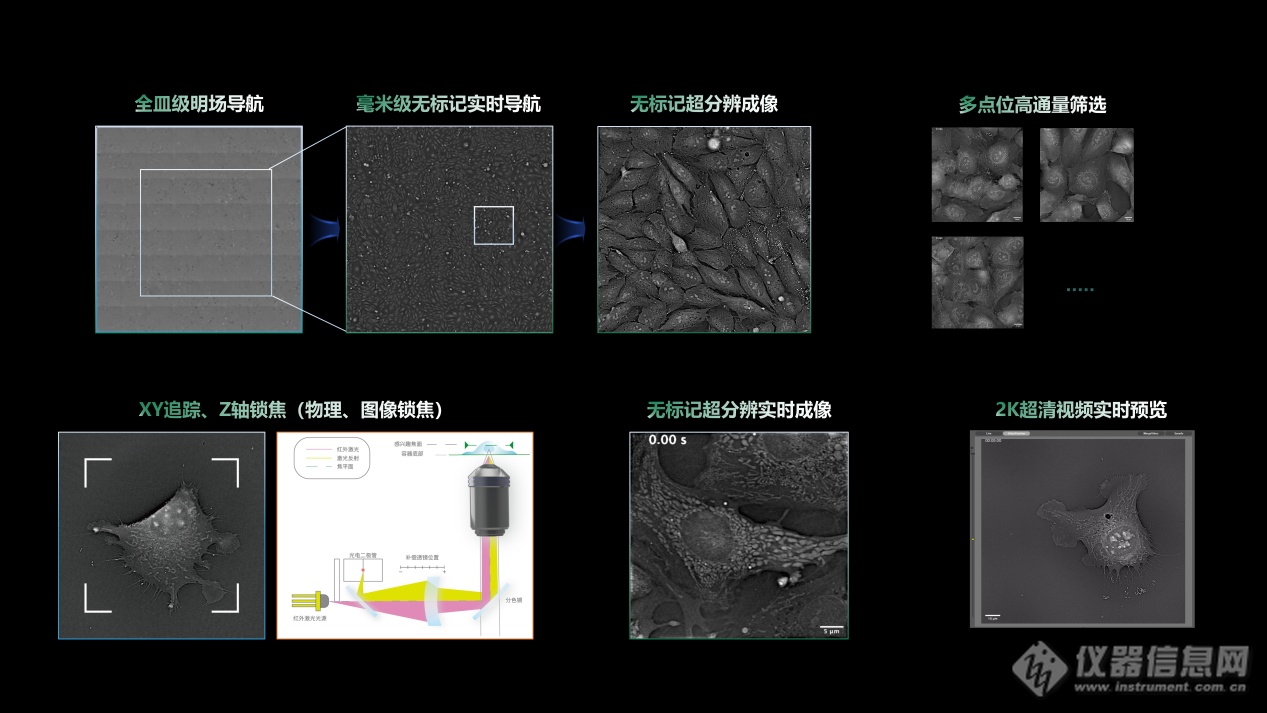Click the rightmost button in preview window top bar
Viewport: 1267px width, 713px height.
1178,434
